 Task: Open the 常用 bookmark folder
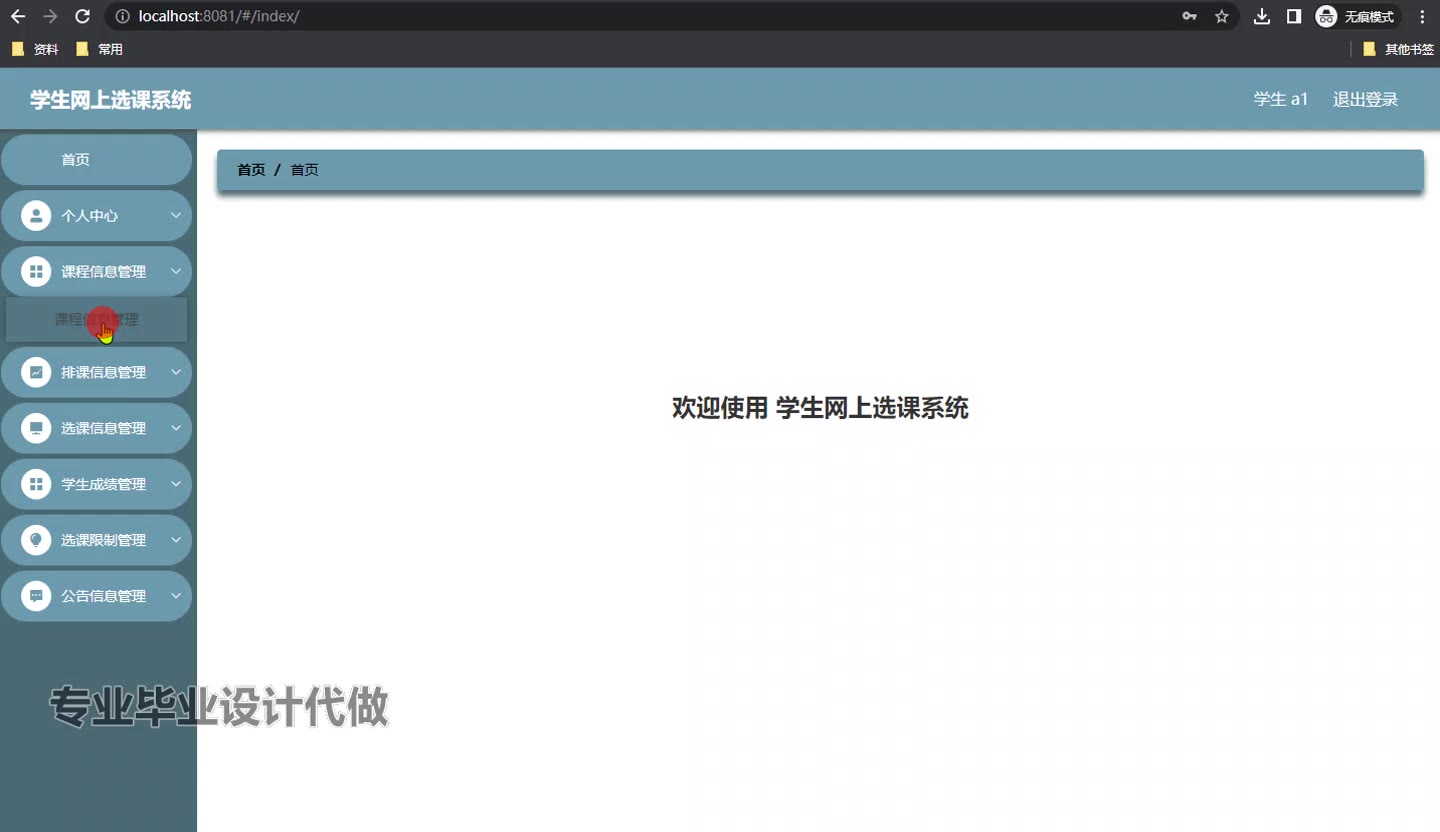tap(99, 49)
